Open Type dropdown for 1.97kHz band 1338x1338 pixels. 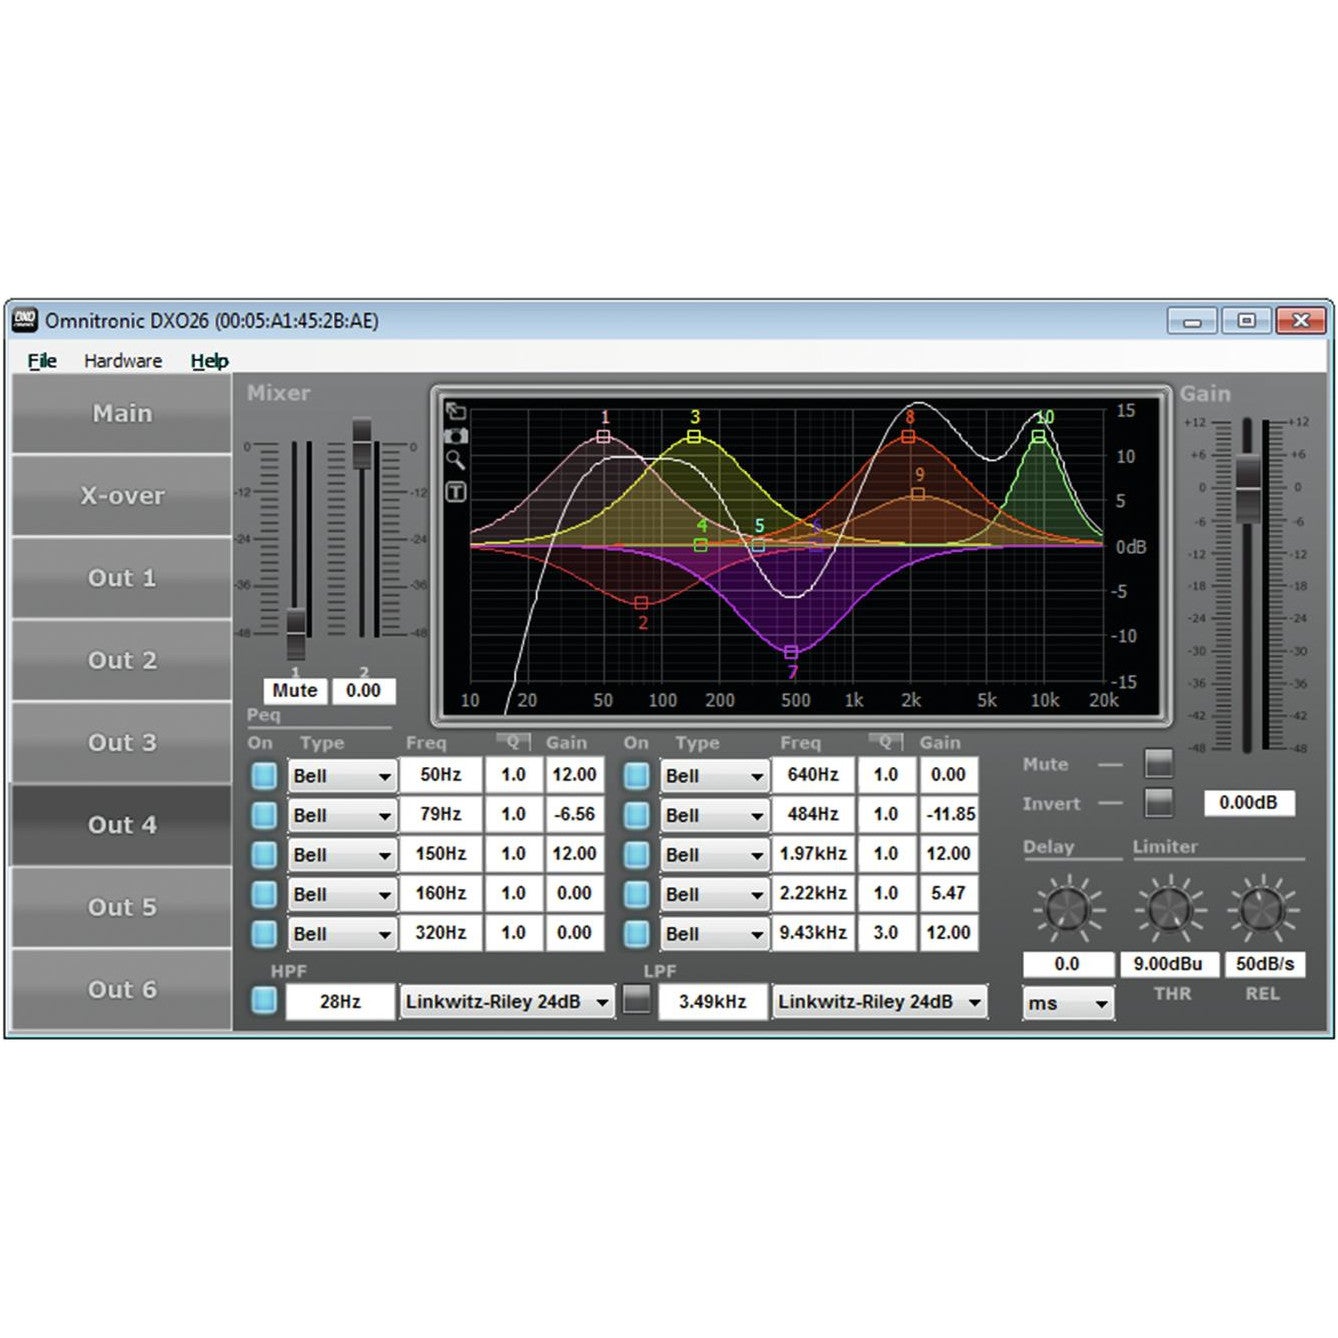(714, 855)
